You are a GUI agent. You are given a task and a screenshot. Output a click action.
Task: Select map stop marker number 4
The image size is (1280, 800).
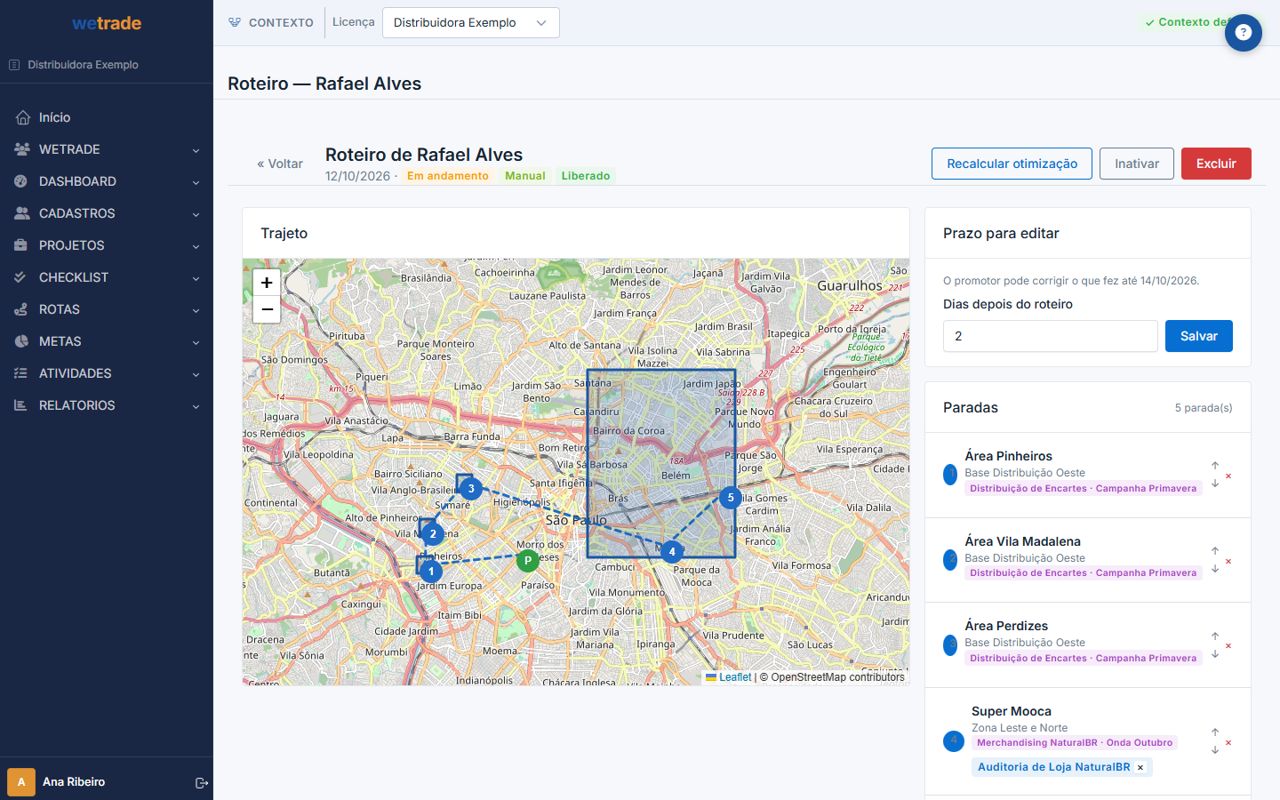[671, 551]
